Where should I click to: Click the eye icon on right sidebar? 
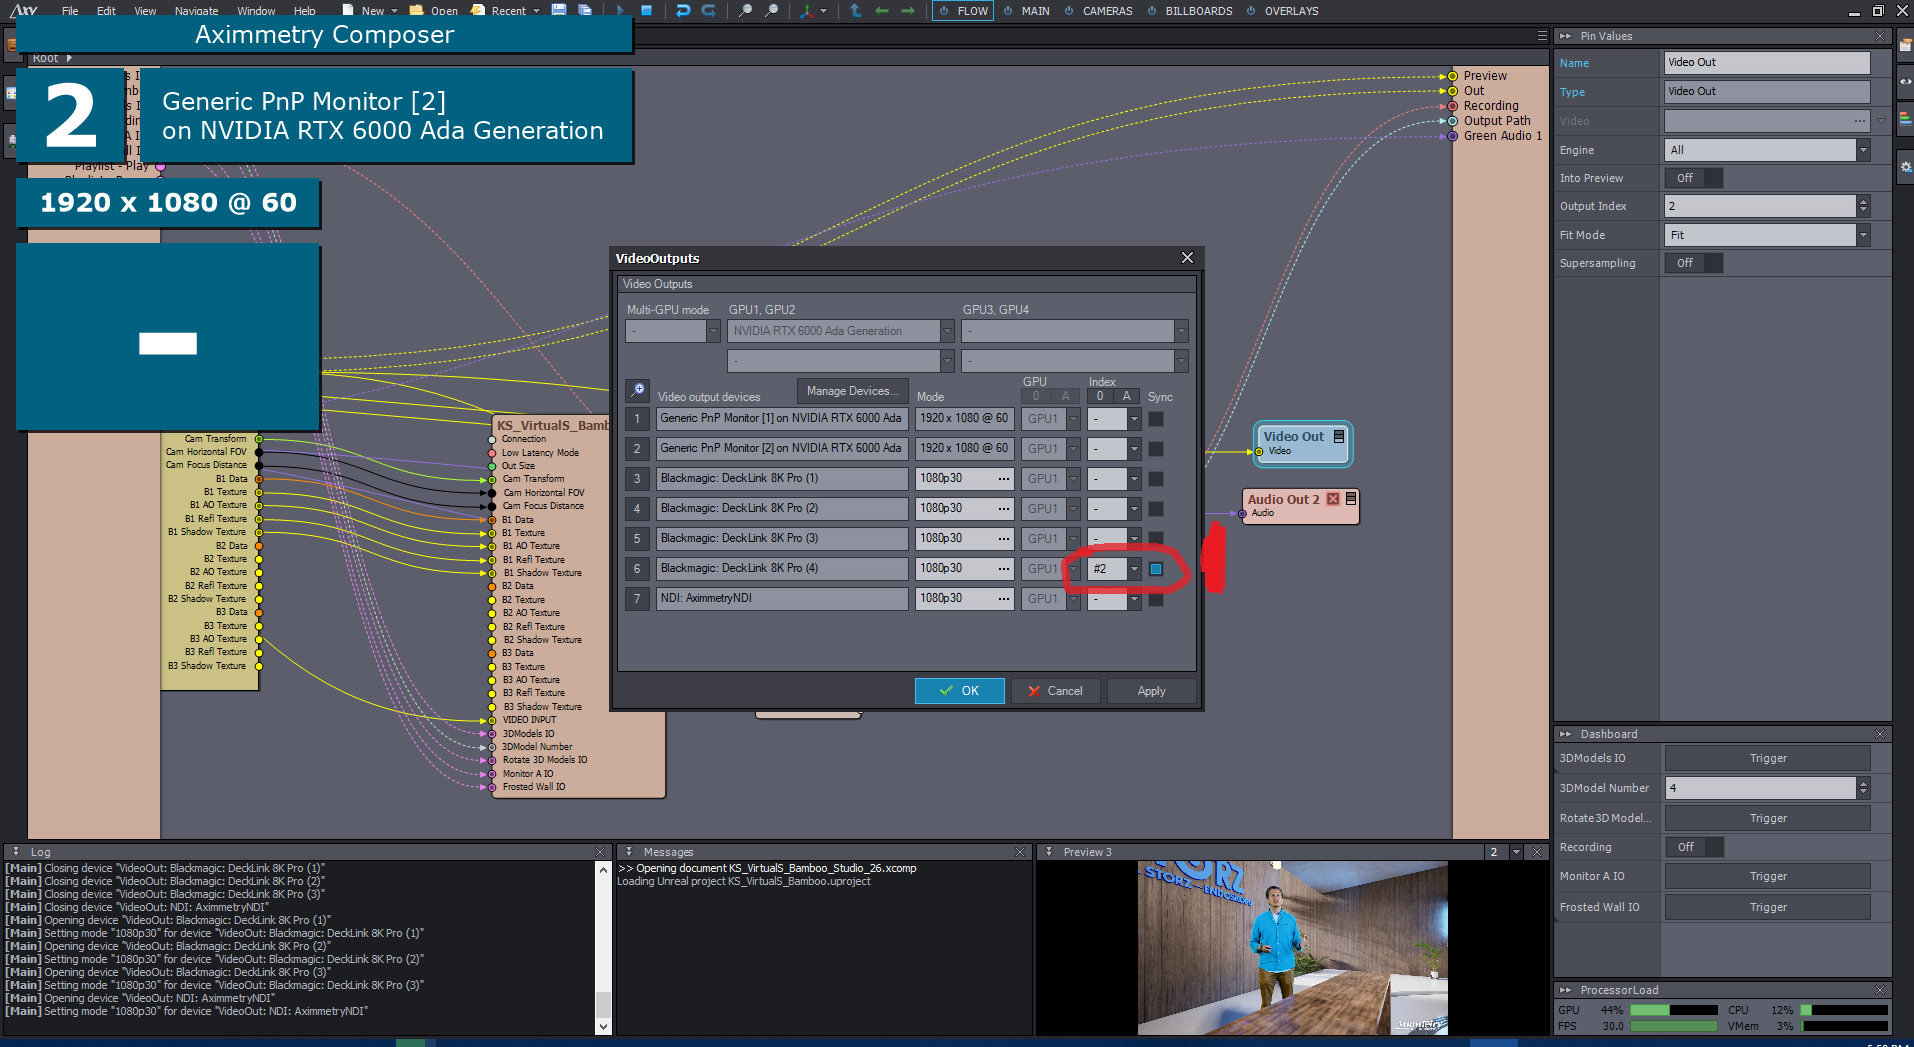click(1905, 81)
